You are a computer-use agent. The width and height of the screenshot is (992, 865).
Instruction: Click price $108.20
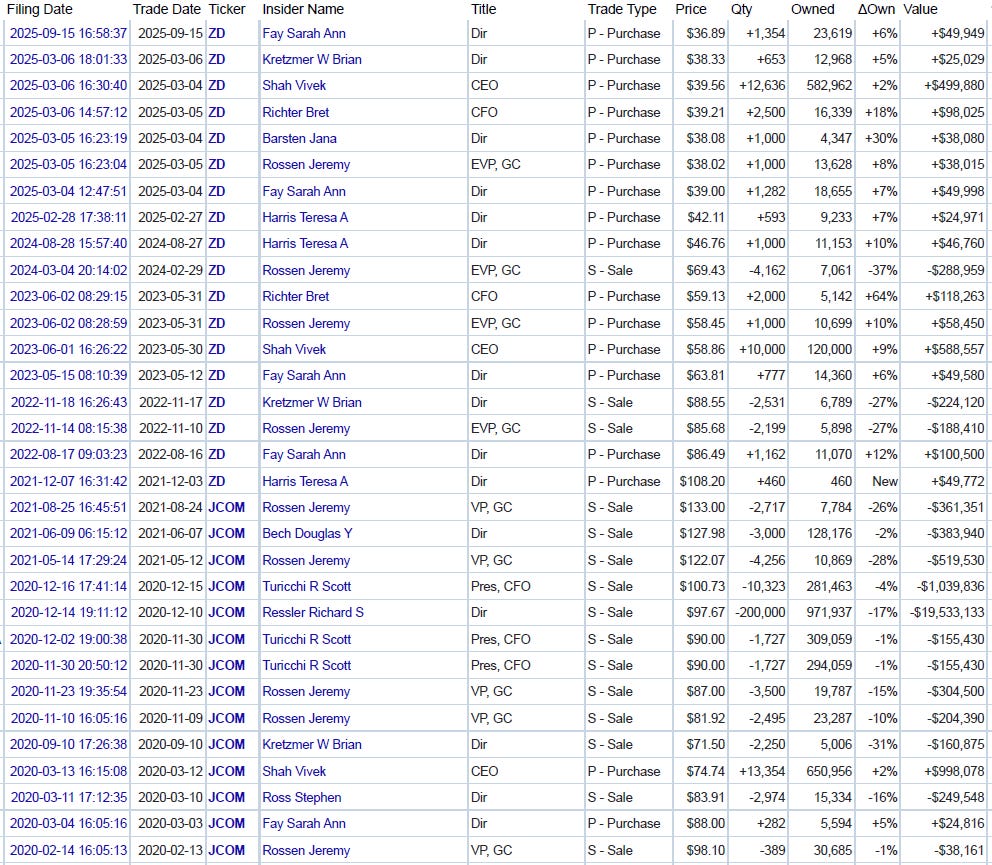click(702, 481)
